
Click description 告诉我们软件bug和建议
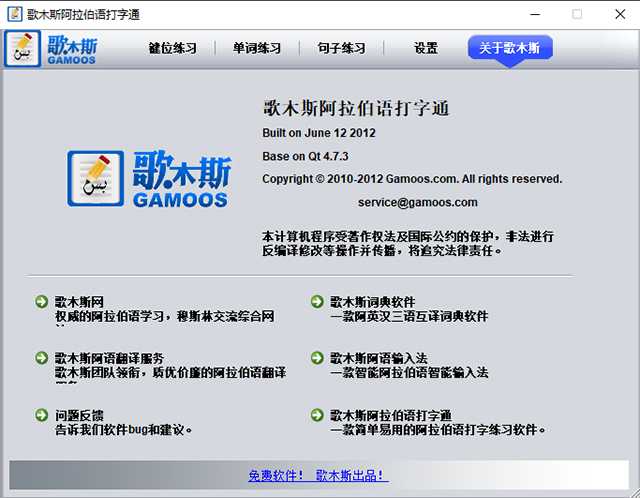point(124,429)
